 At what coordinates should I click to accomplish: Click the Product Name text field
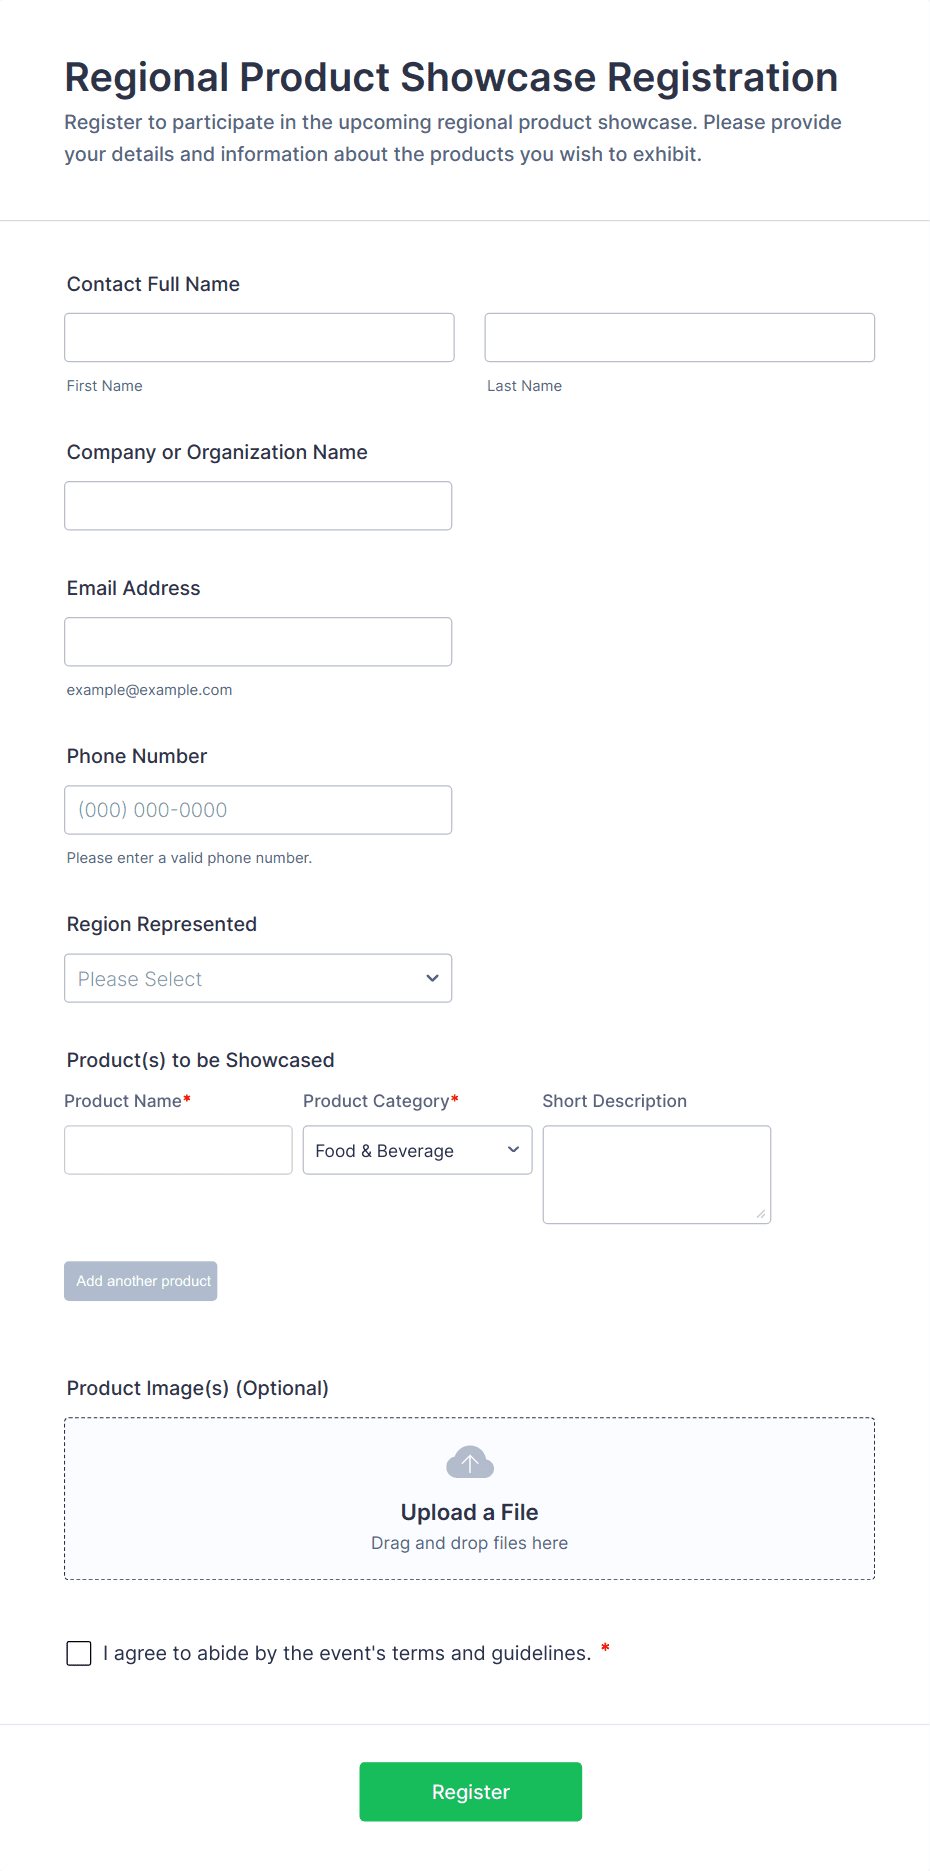(x=178, y=1150)
